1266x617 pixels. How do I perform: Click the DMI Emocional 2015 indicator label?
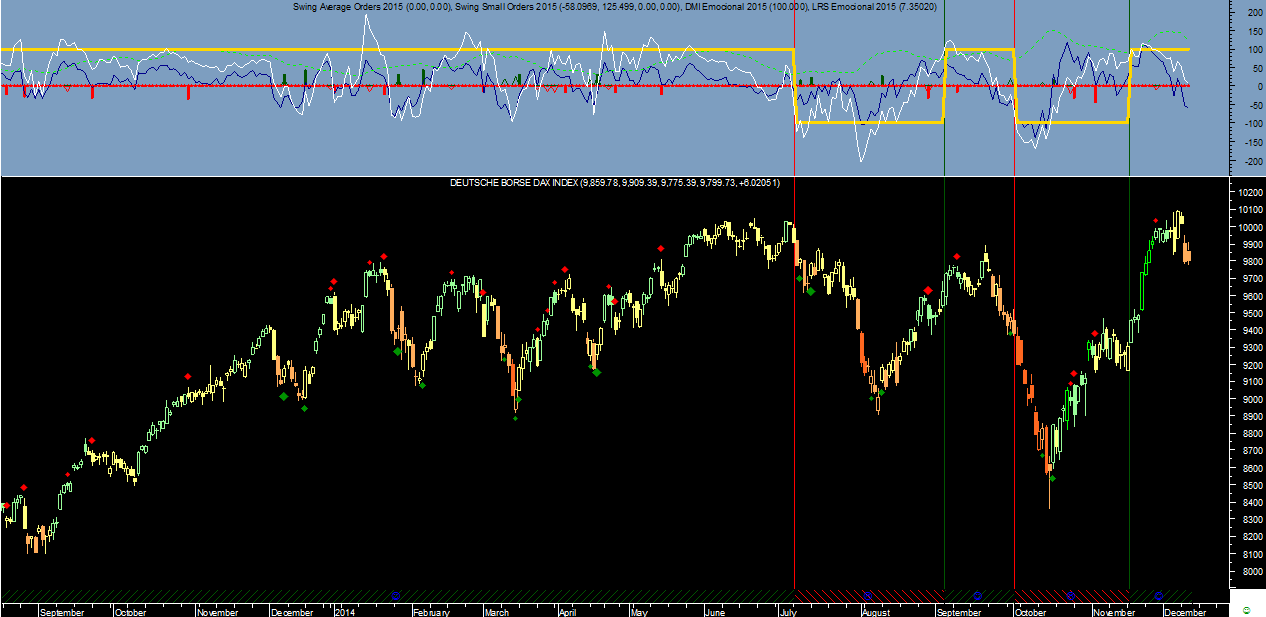point(747,6)
